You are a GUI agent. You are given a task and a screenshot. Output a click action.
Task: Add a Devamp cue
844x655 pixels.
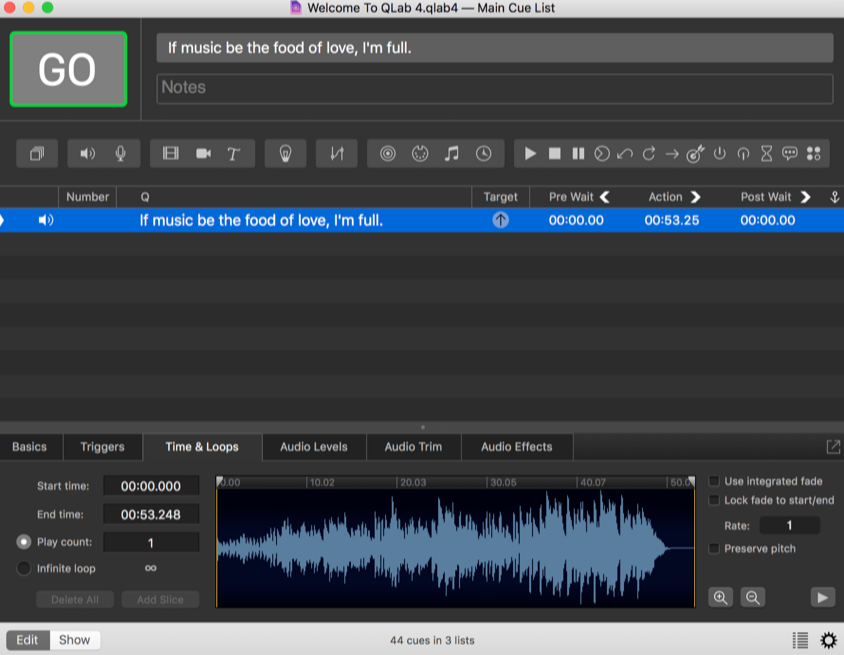tap(649, 154)
